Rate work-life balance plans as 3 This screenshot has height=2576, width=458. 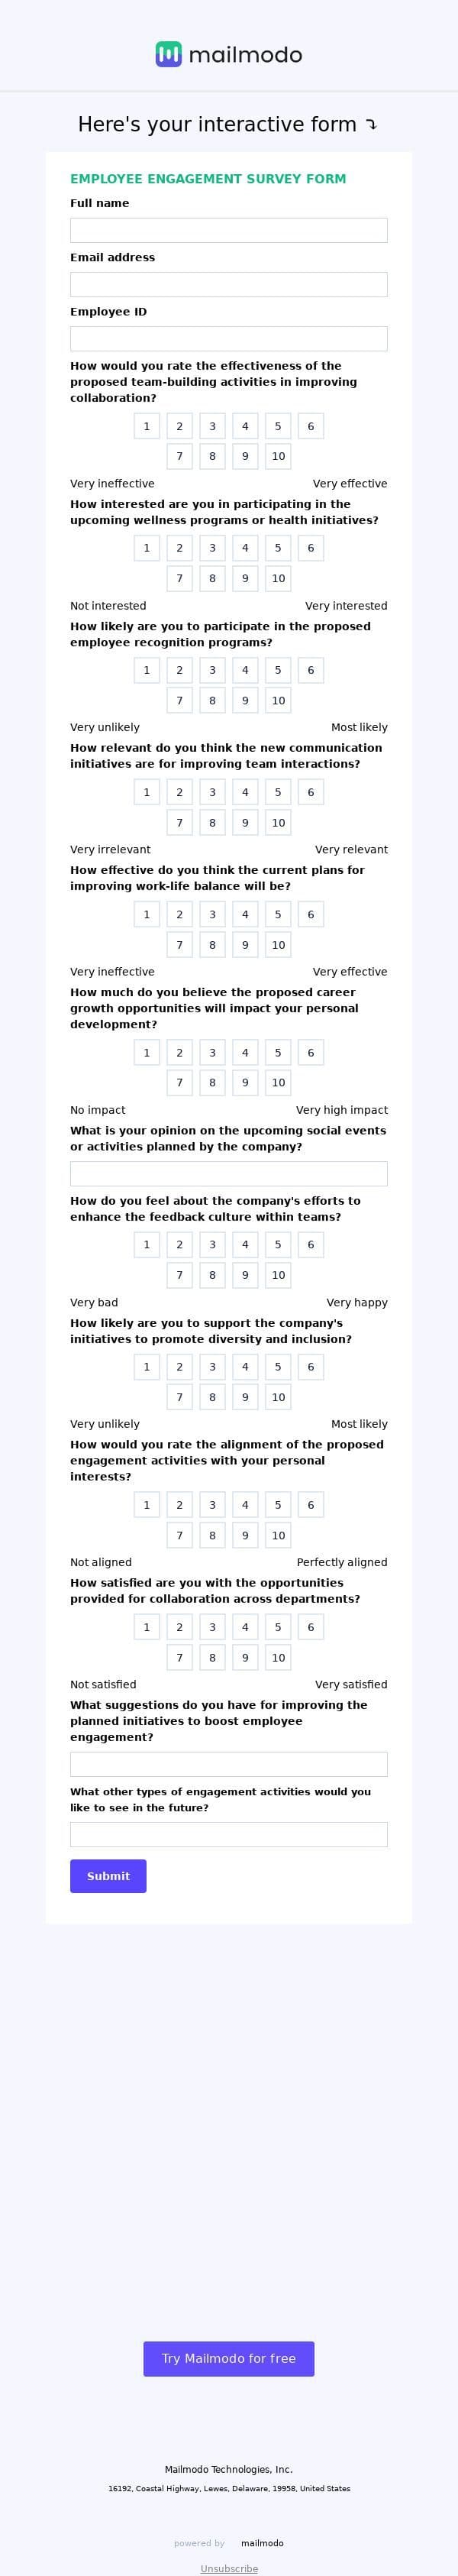click(x=212, y=913)
